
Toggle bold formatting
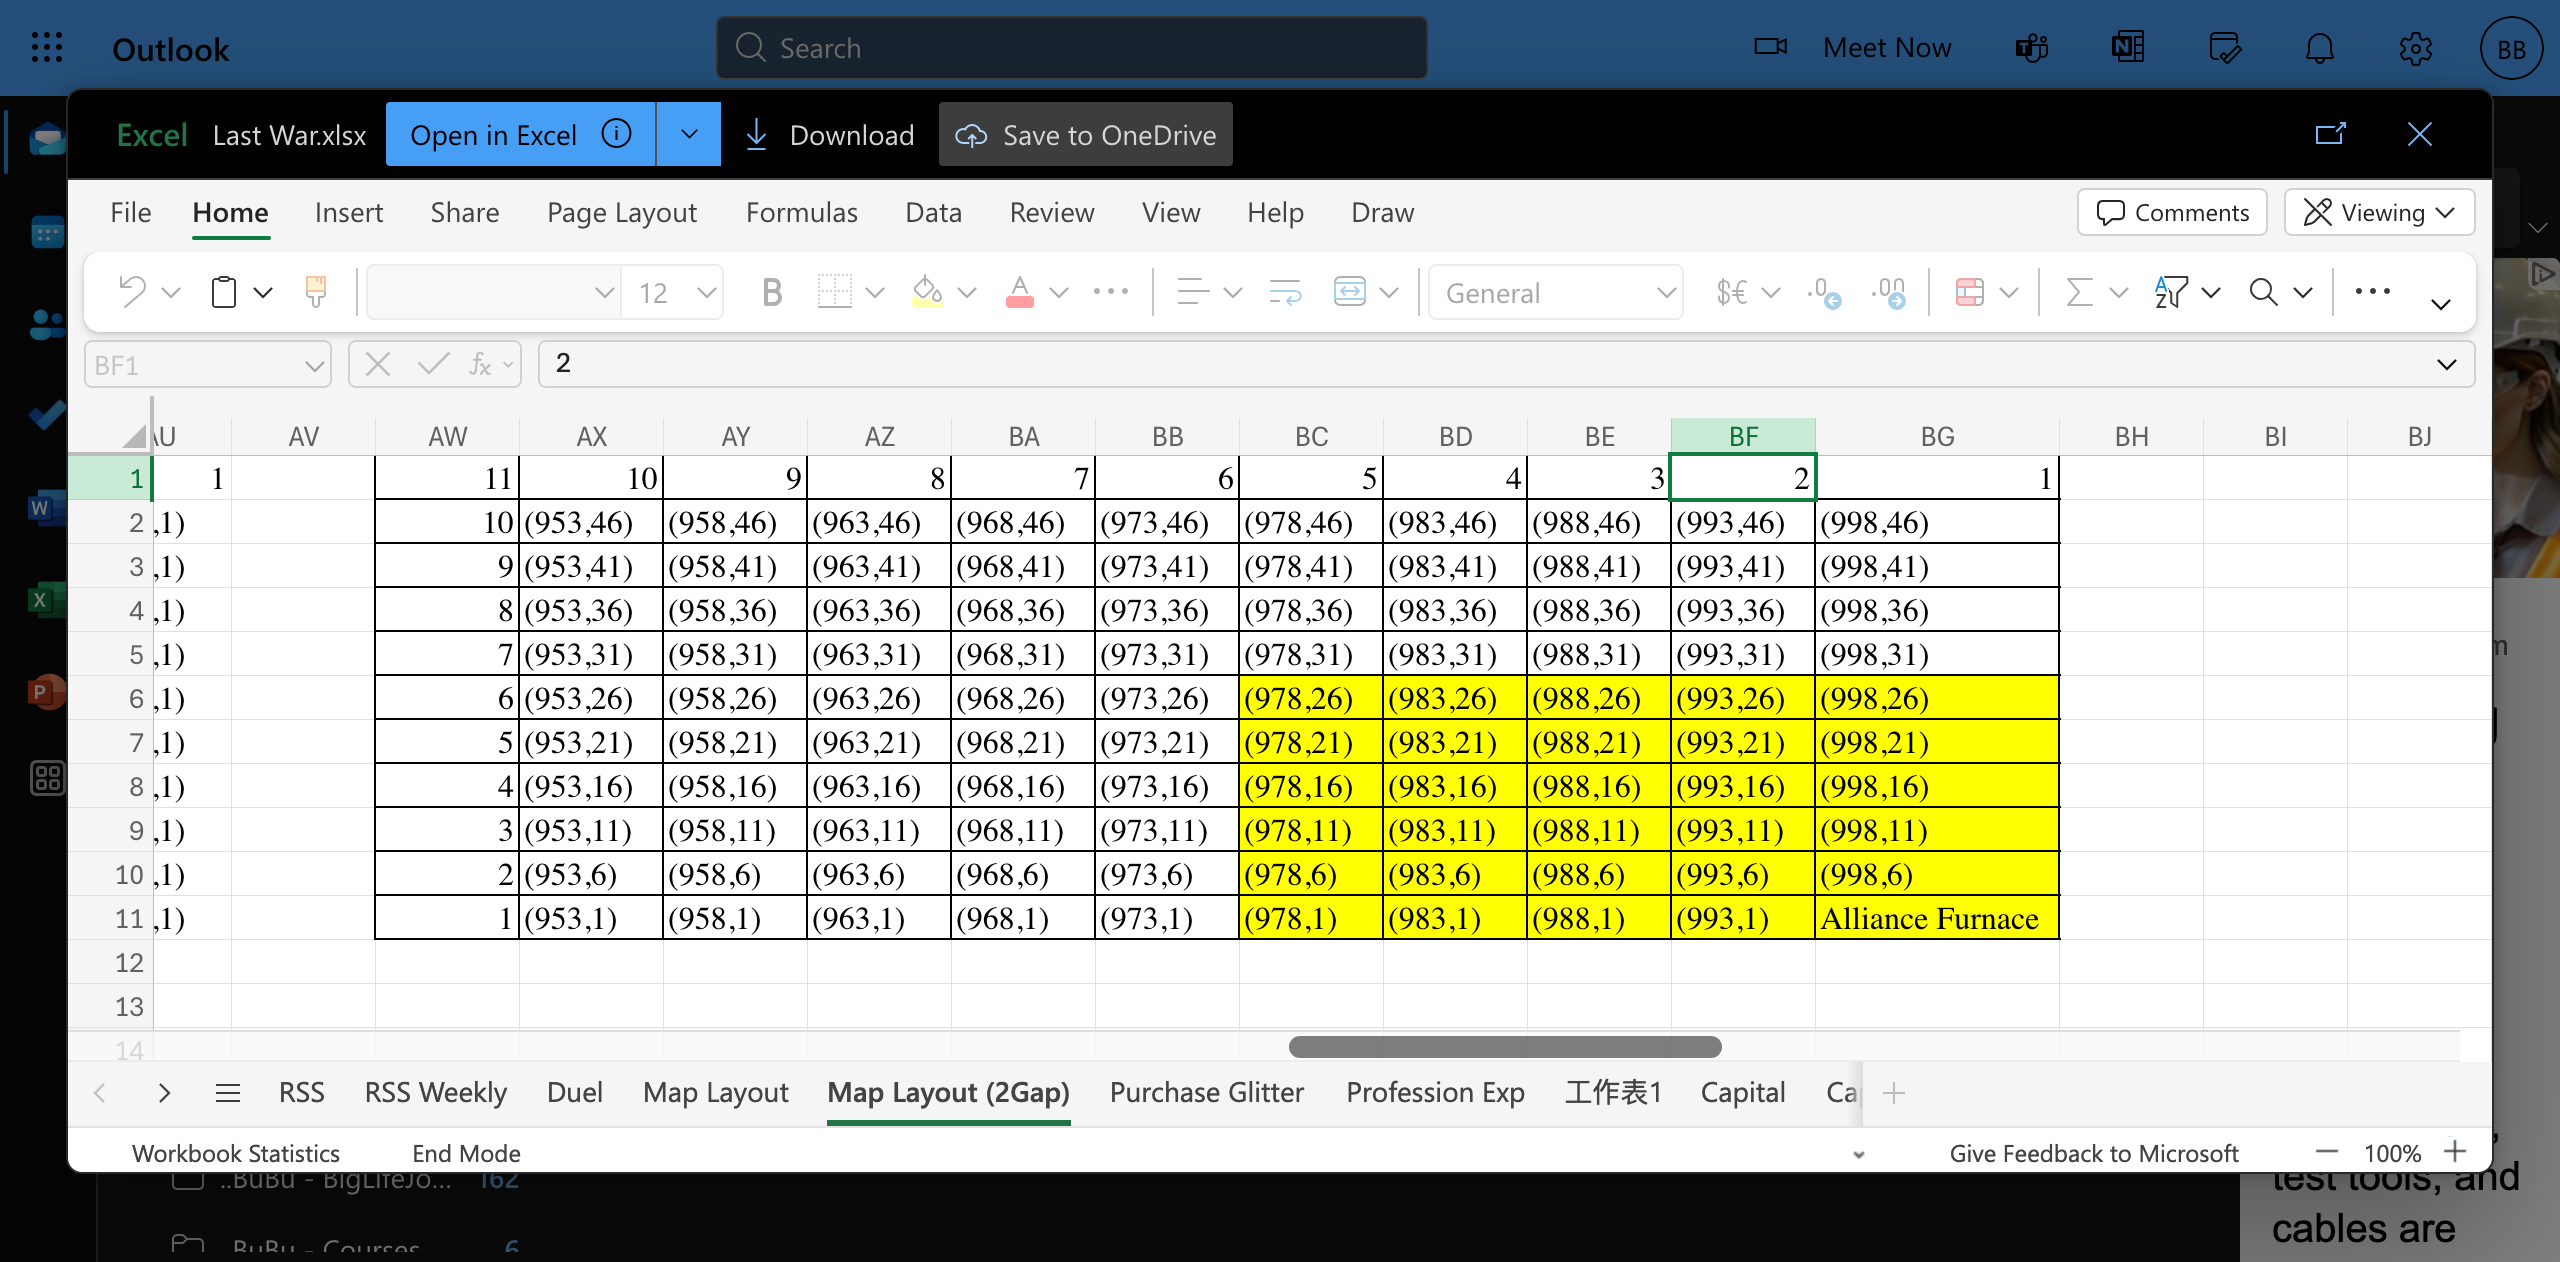[x=771, y=292]
